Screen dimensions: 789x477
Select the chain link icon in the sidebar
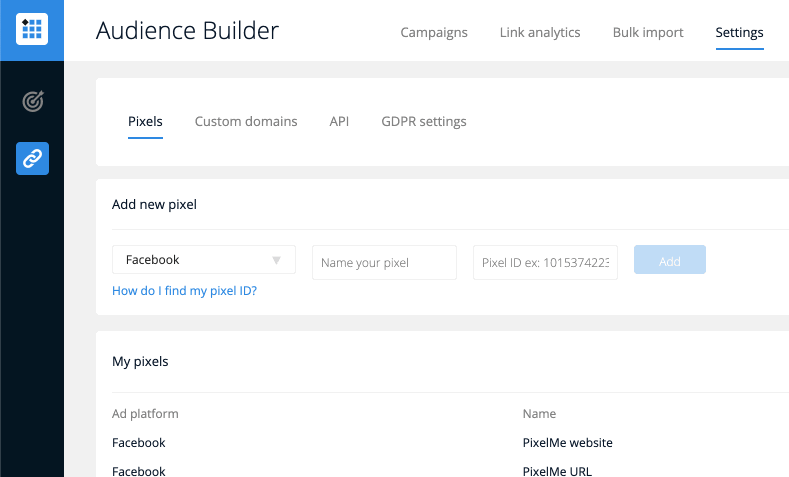point(32,158)
